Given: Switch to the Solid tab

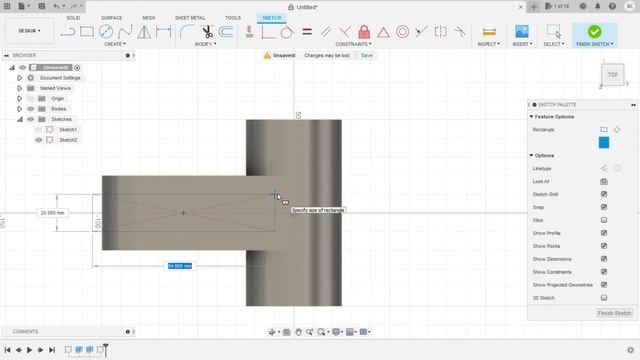Looking at the screenshot, I should coord(73,18).
